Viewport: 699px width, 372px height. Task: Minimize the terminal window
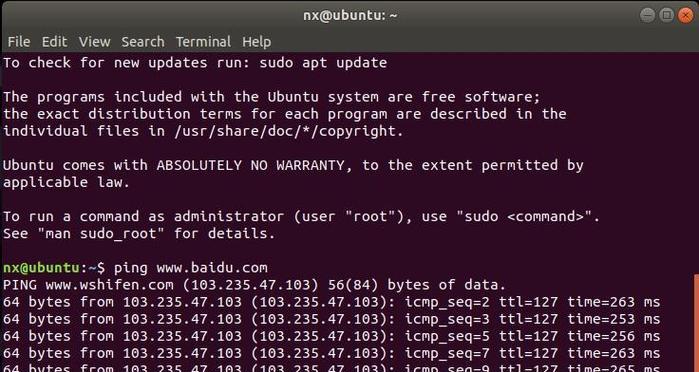[x=648, y=15]
